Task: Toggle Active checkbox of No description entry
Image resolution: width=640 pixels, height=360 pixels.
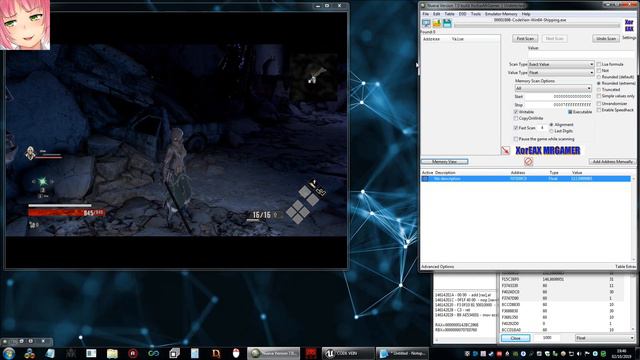Action: (425, 179)
